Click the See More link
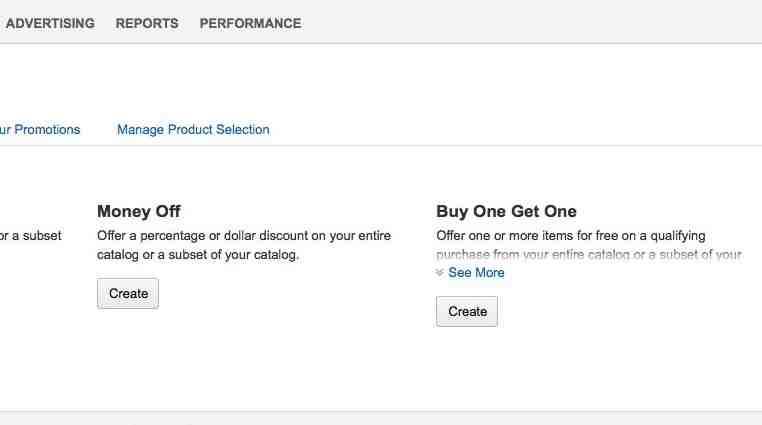Screen dimensions: 762x425 tap(476, 272)
